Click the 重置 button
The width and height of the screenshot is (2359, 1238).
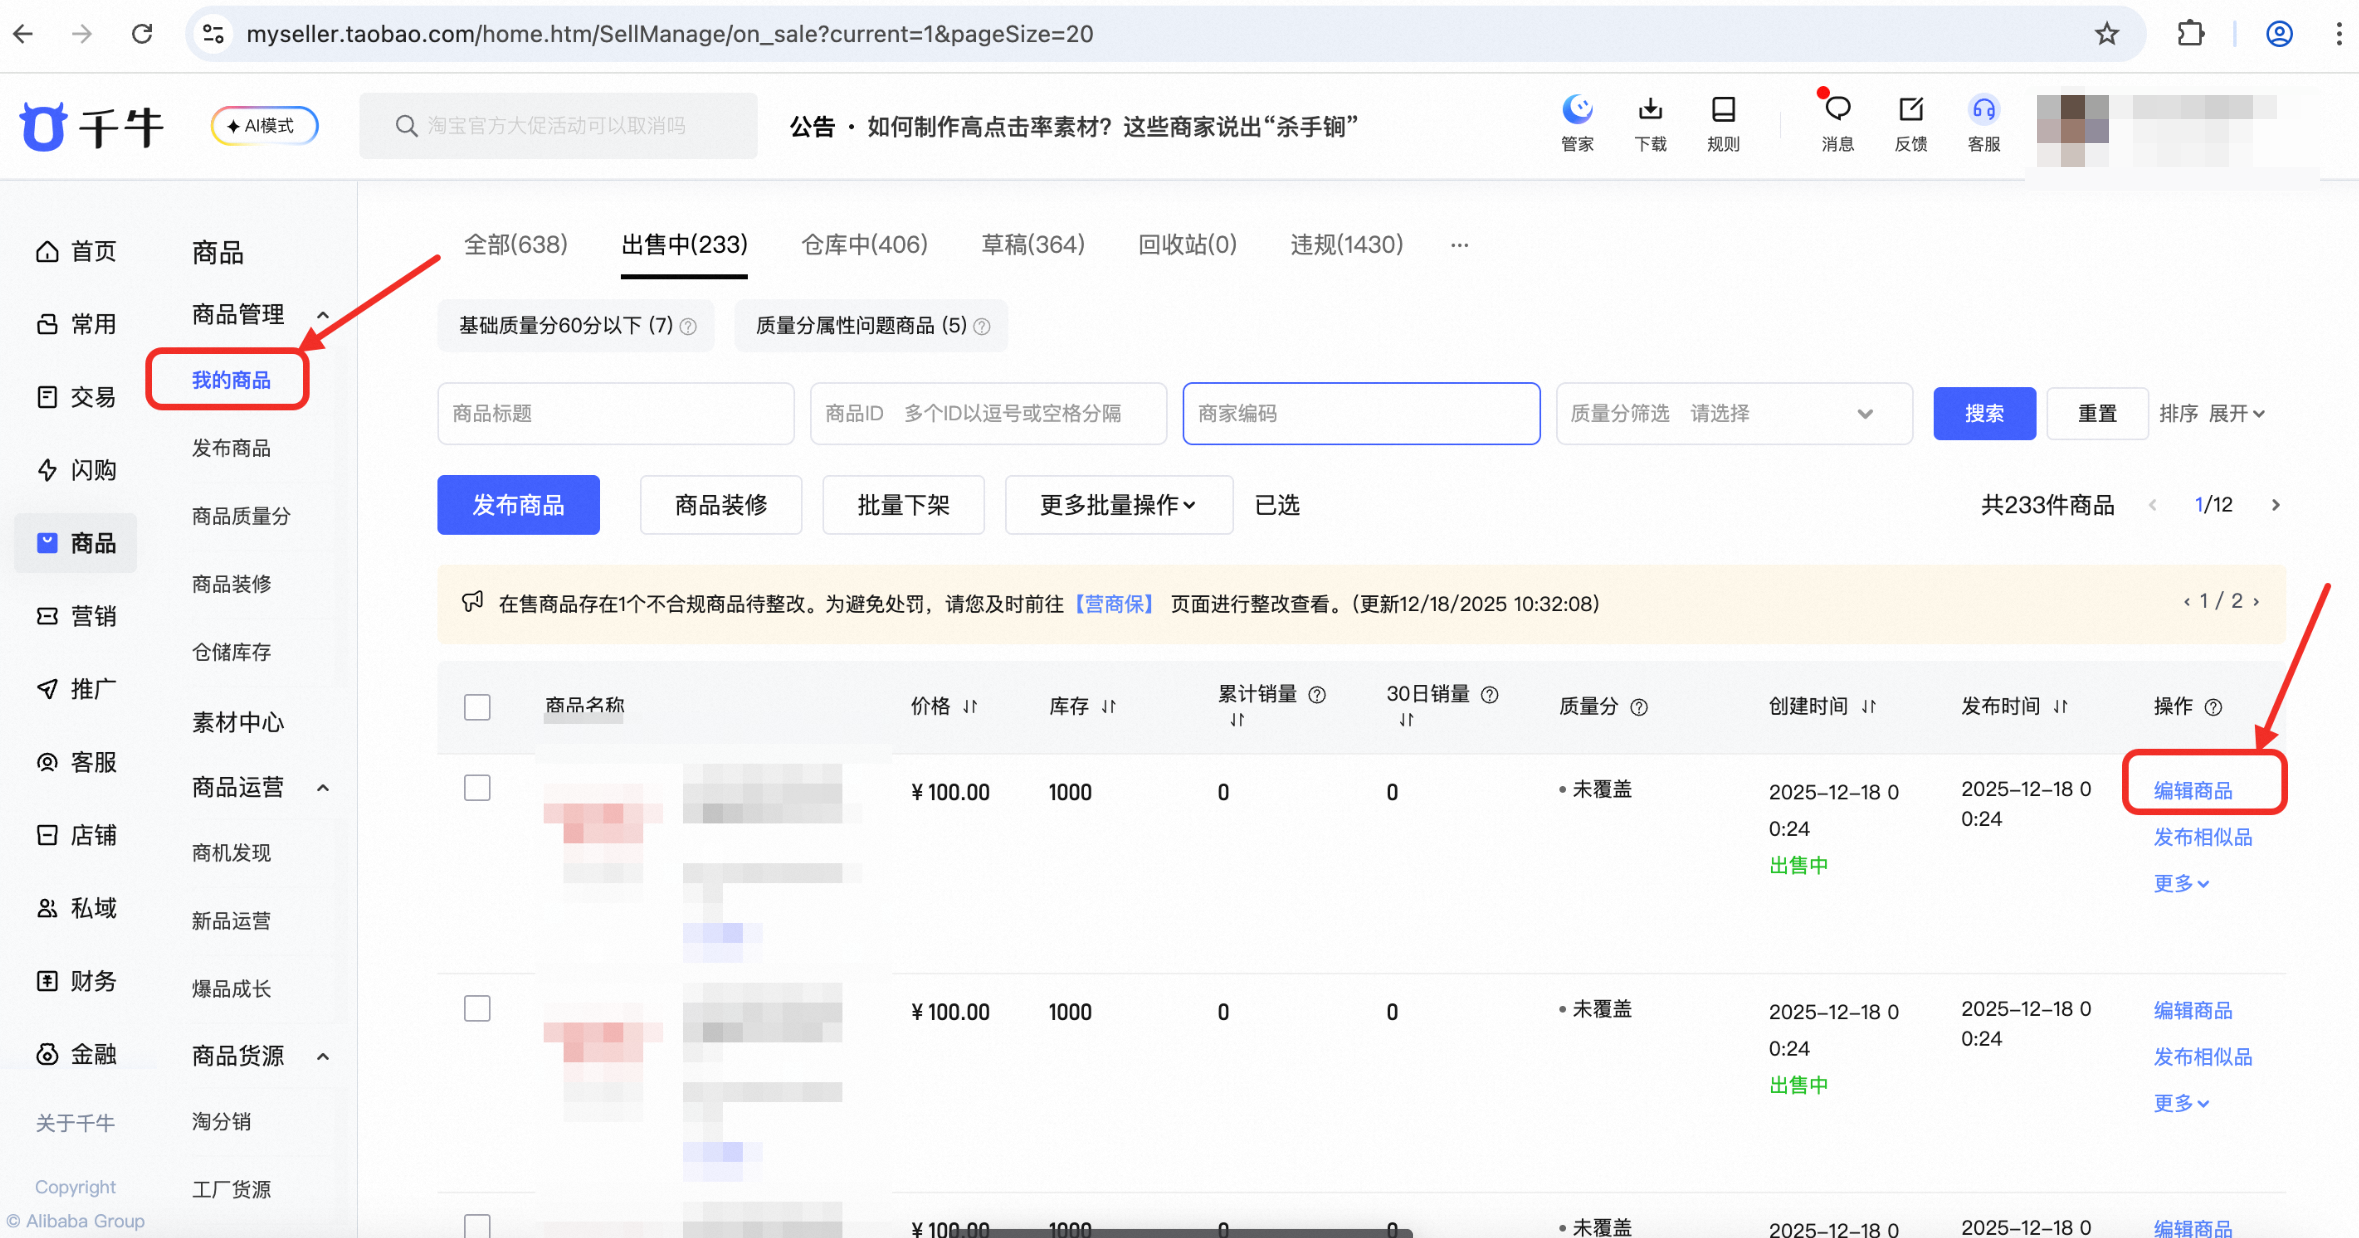point(2097,413)
